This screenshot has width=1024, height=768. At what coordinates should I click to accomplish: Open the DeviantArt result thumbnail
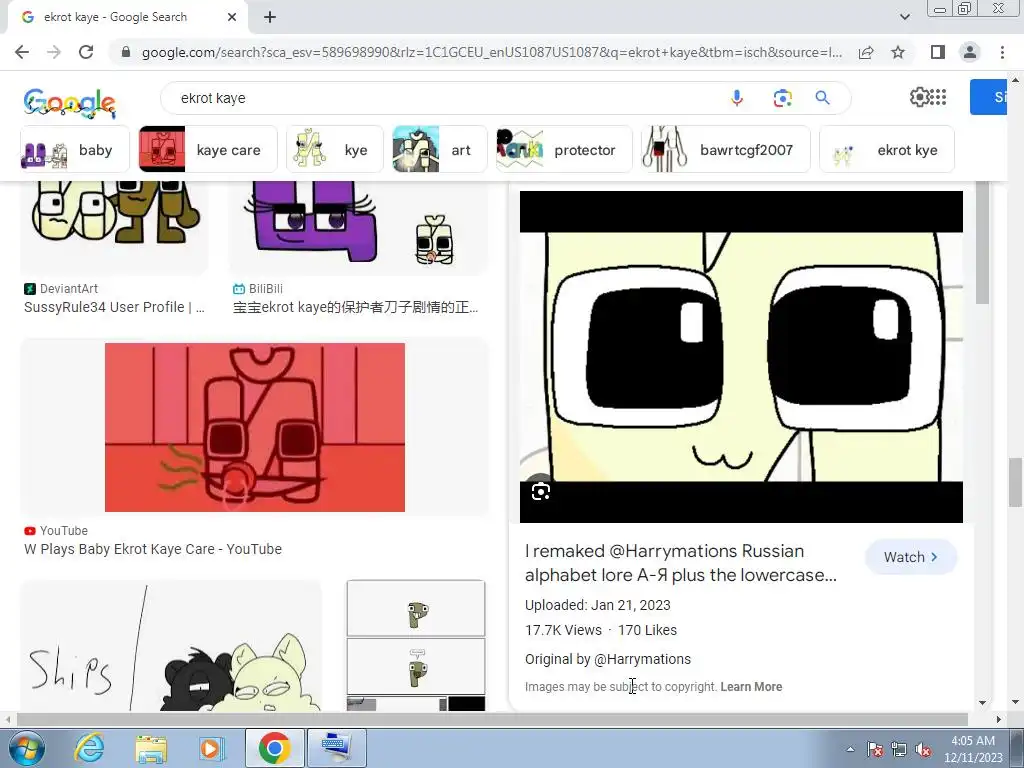[114, 225]
